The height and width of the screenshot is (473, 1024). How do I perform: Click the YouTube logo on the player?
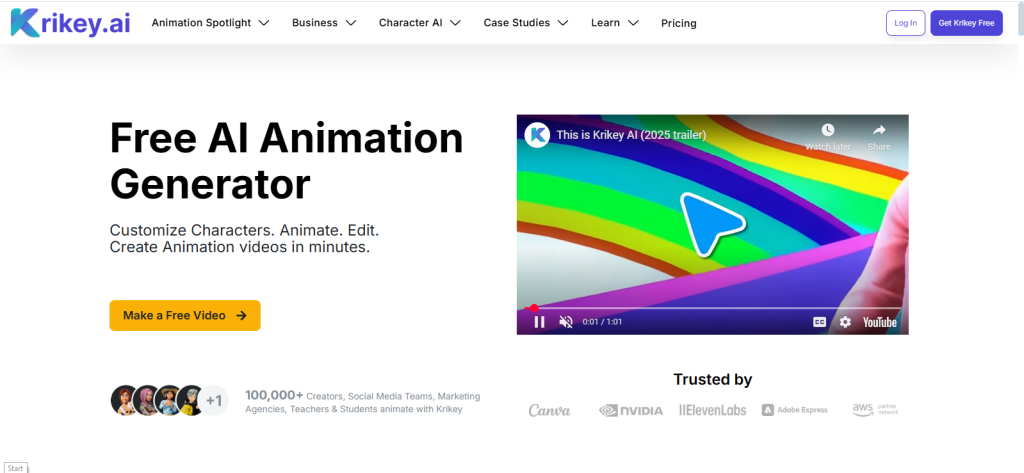pos(880,322)
